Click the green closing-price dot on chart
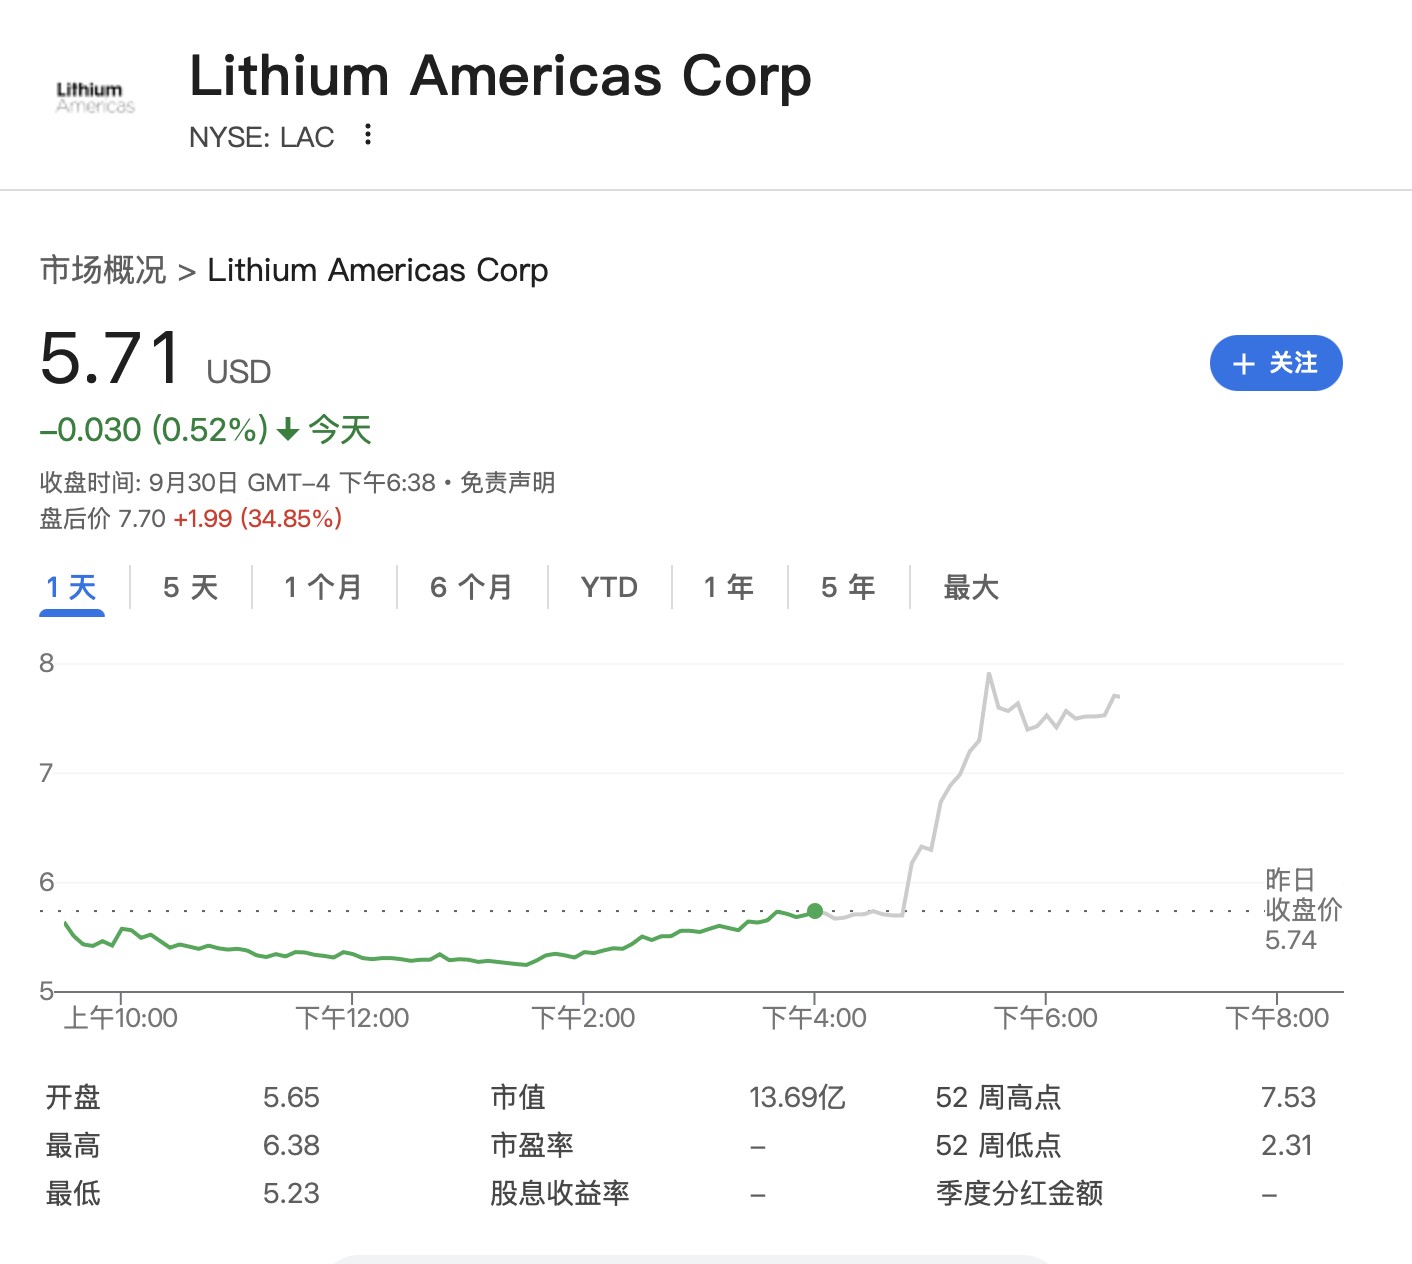Image resolution: width=1412 pixels, height=1264 pixels. [x=815, y=911]
